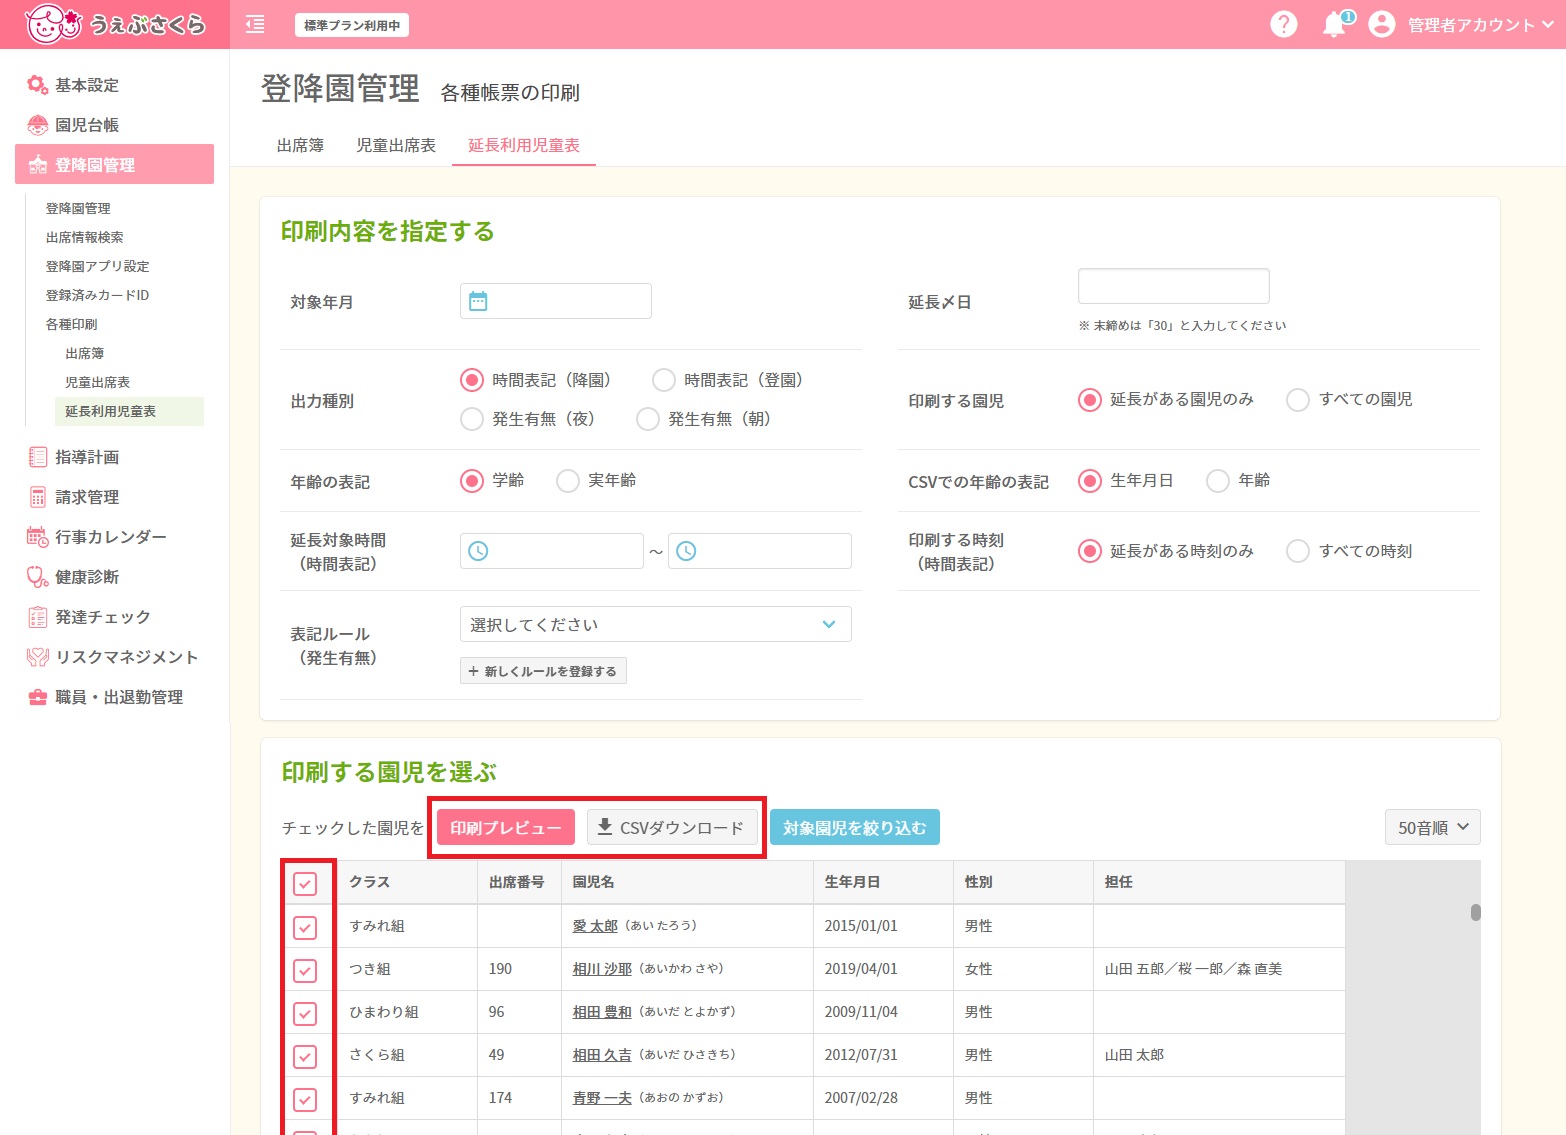This screenshot has height=1135, width=1566.
Task: Click the clock icon in start time field
Action: coord(478,551)
